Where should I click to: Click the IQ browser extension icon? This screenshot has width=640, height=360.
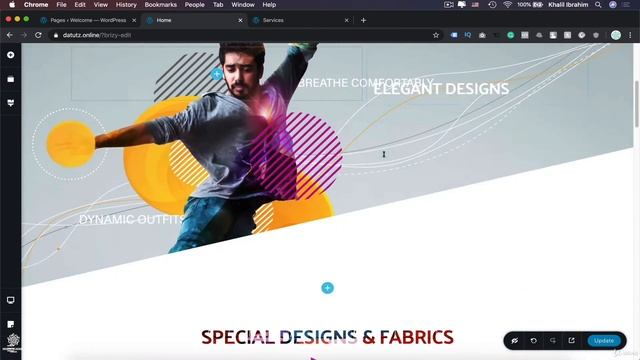pyautogui.click(x=468, y=35)
